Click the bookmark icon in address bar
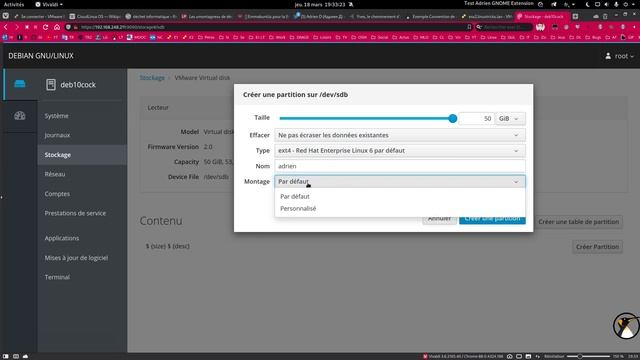 469,27
